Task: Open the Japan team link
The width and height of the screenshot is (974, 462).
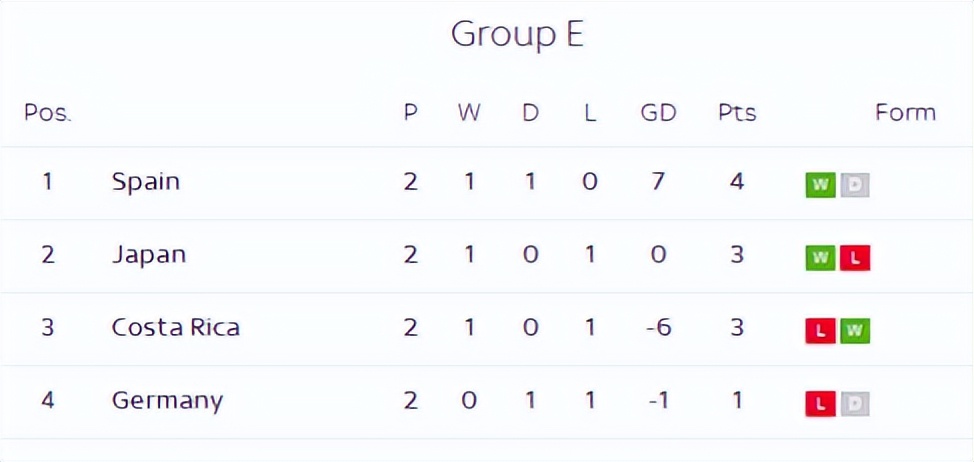Action: point(149,255)
